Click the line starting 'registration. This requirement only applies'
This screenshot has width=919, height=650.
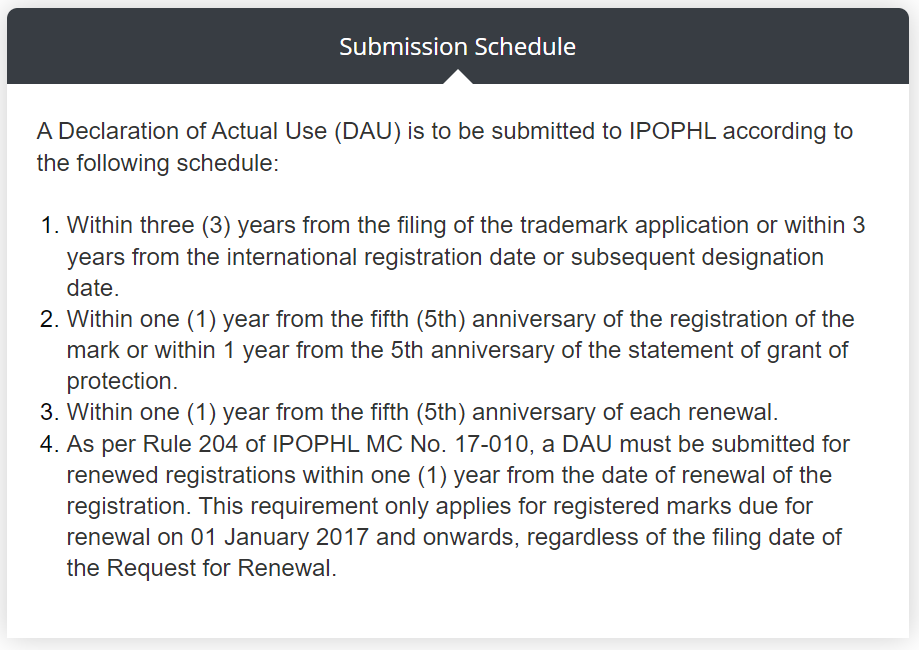(440, 506)
